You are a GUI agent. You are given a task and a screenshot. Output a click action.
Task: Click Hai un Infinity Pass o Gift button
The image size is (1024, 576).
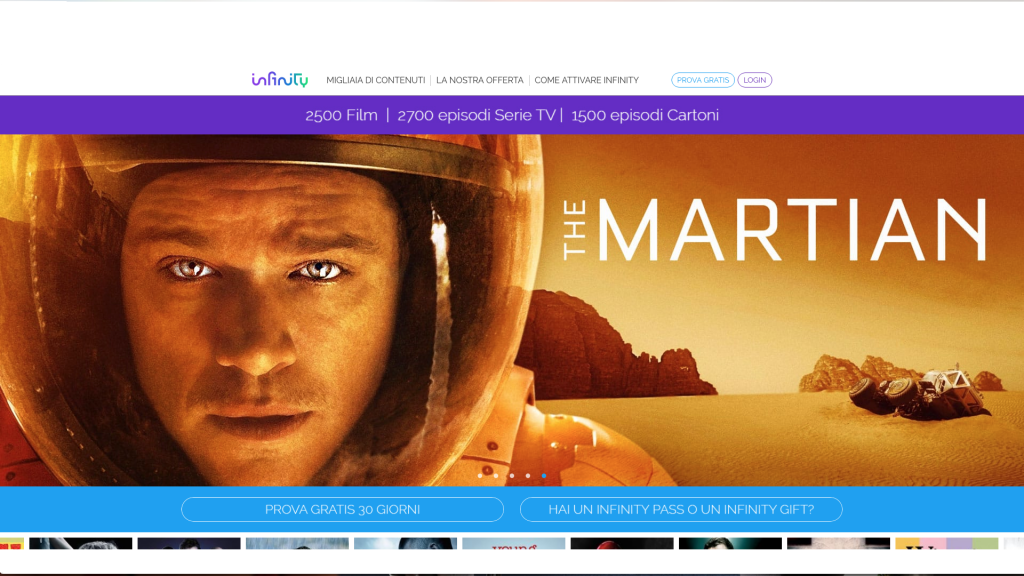coord(681,510)
